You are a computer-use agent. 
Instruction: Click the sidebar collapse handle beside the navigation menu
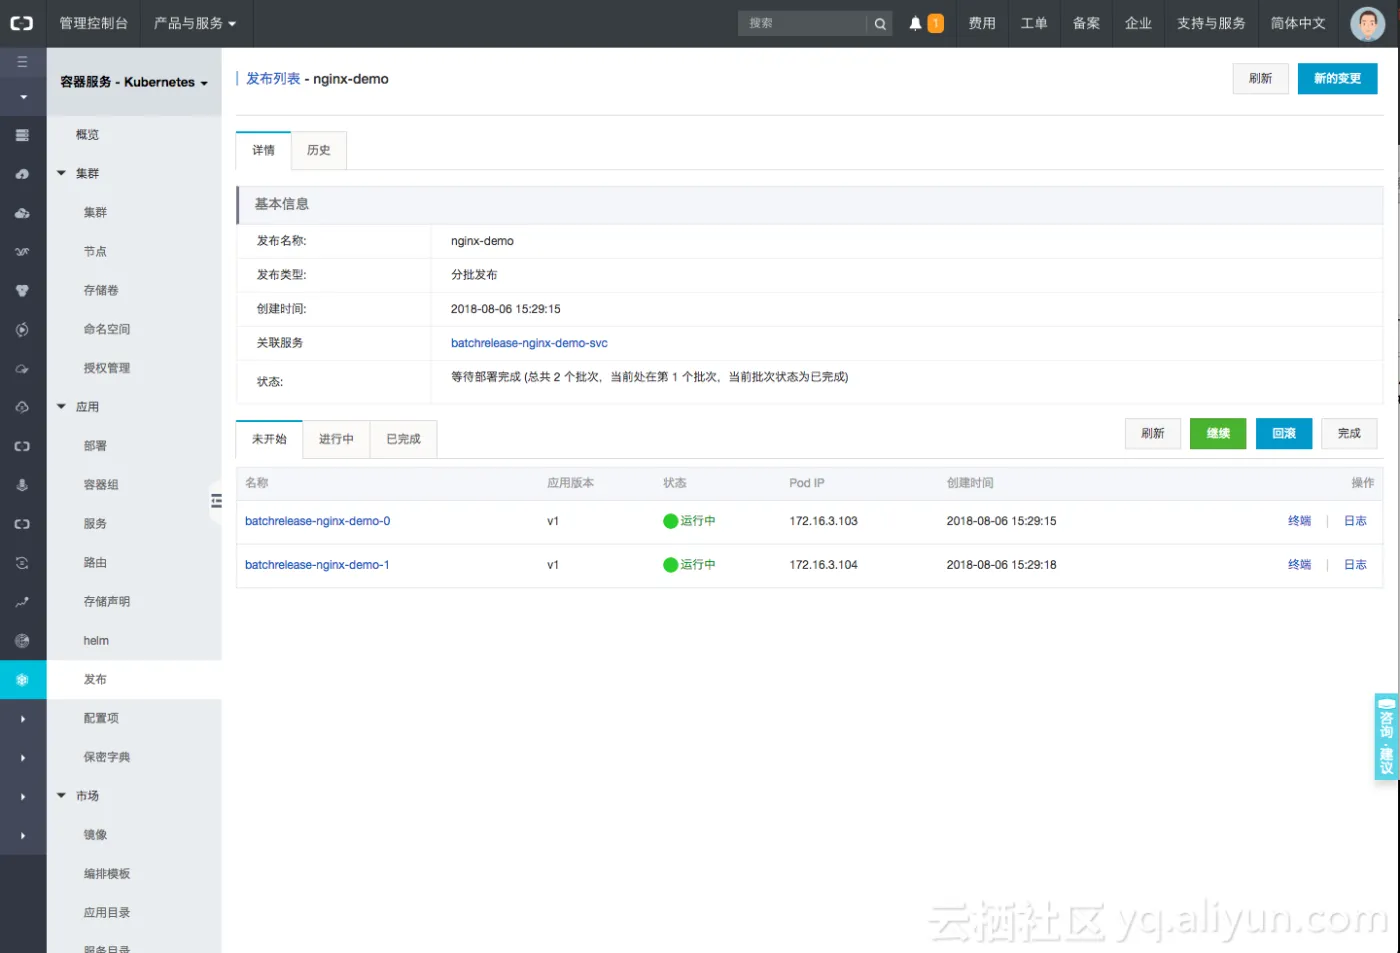click(216, 501)
